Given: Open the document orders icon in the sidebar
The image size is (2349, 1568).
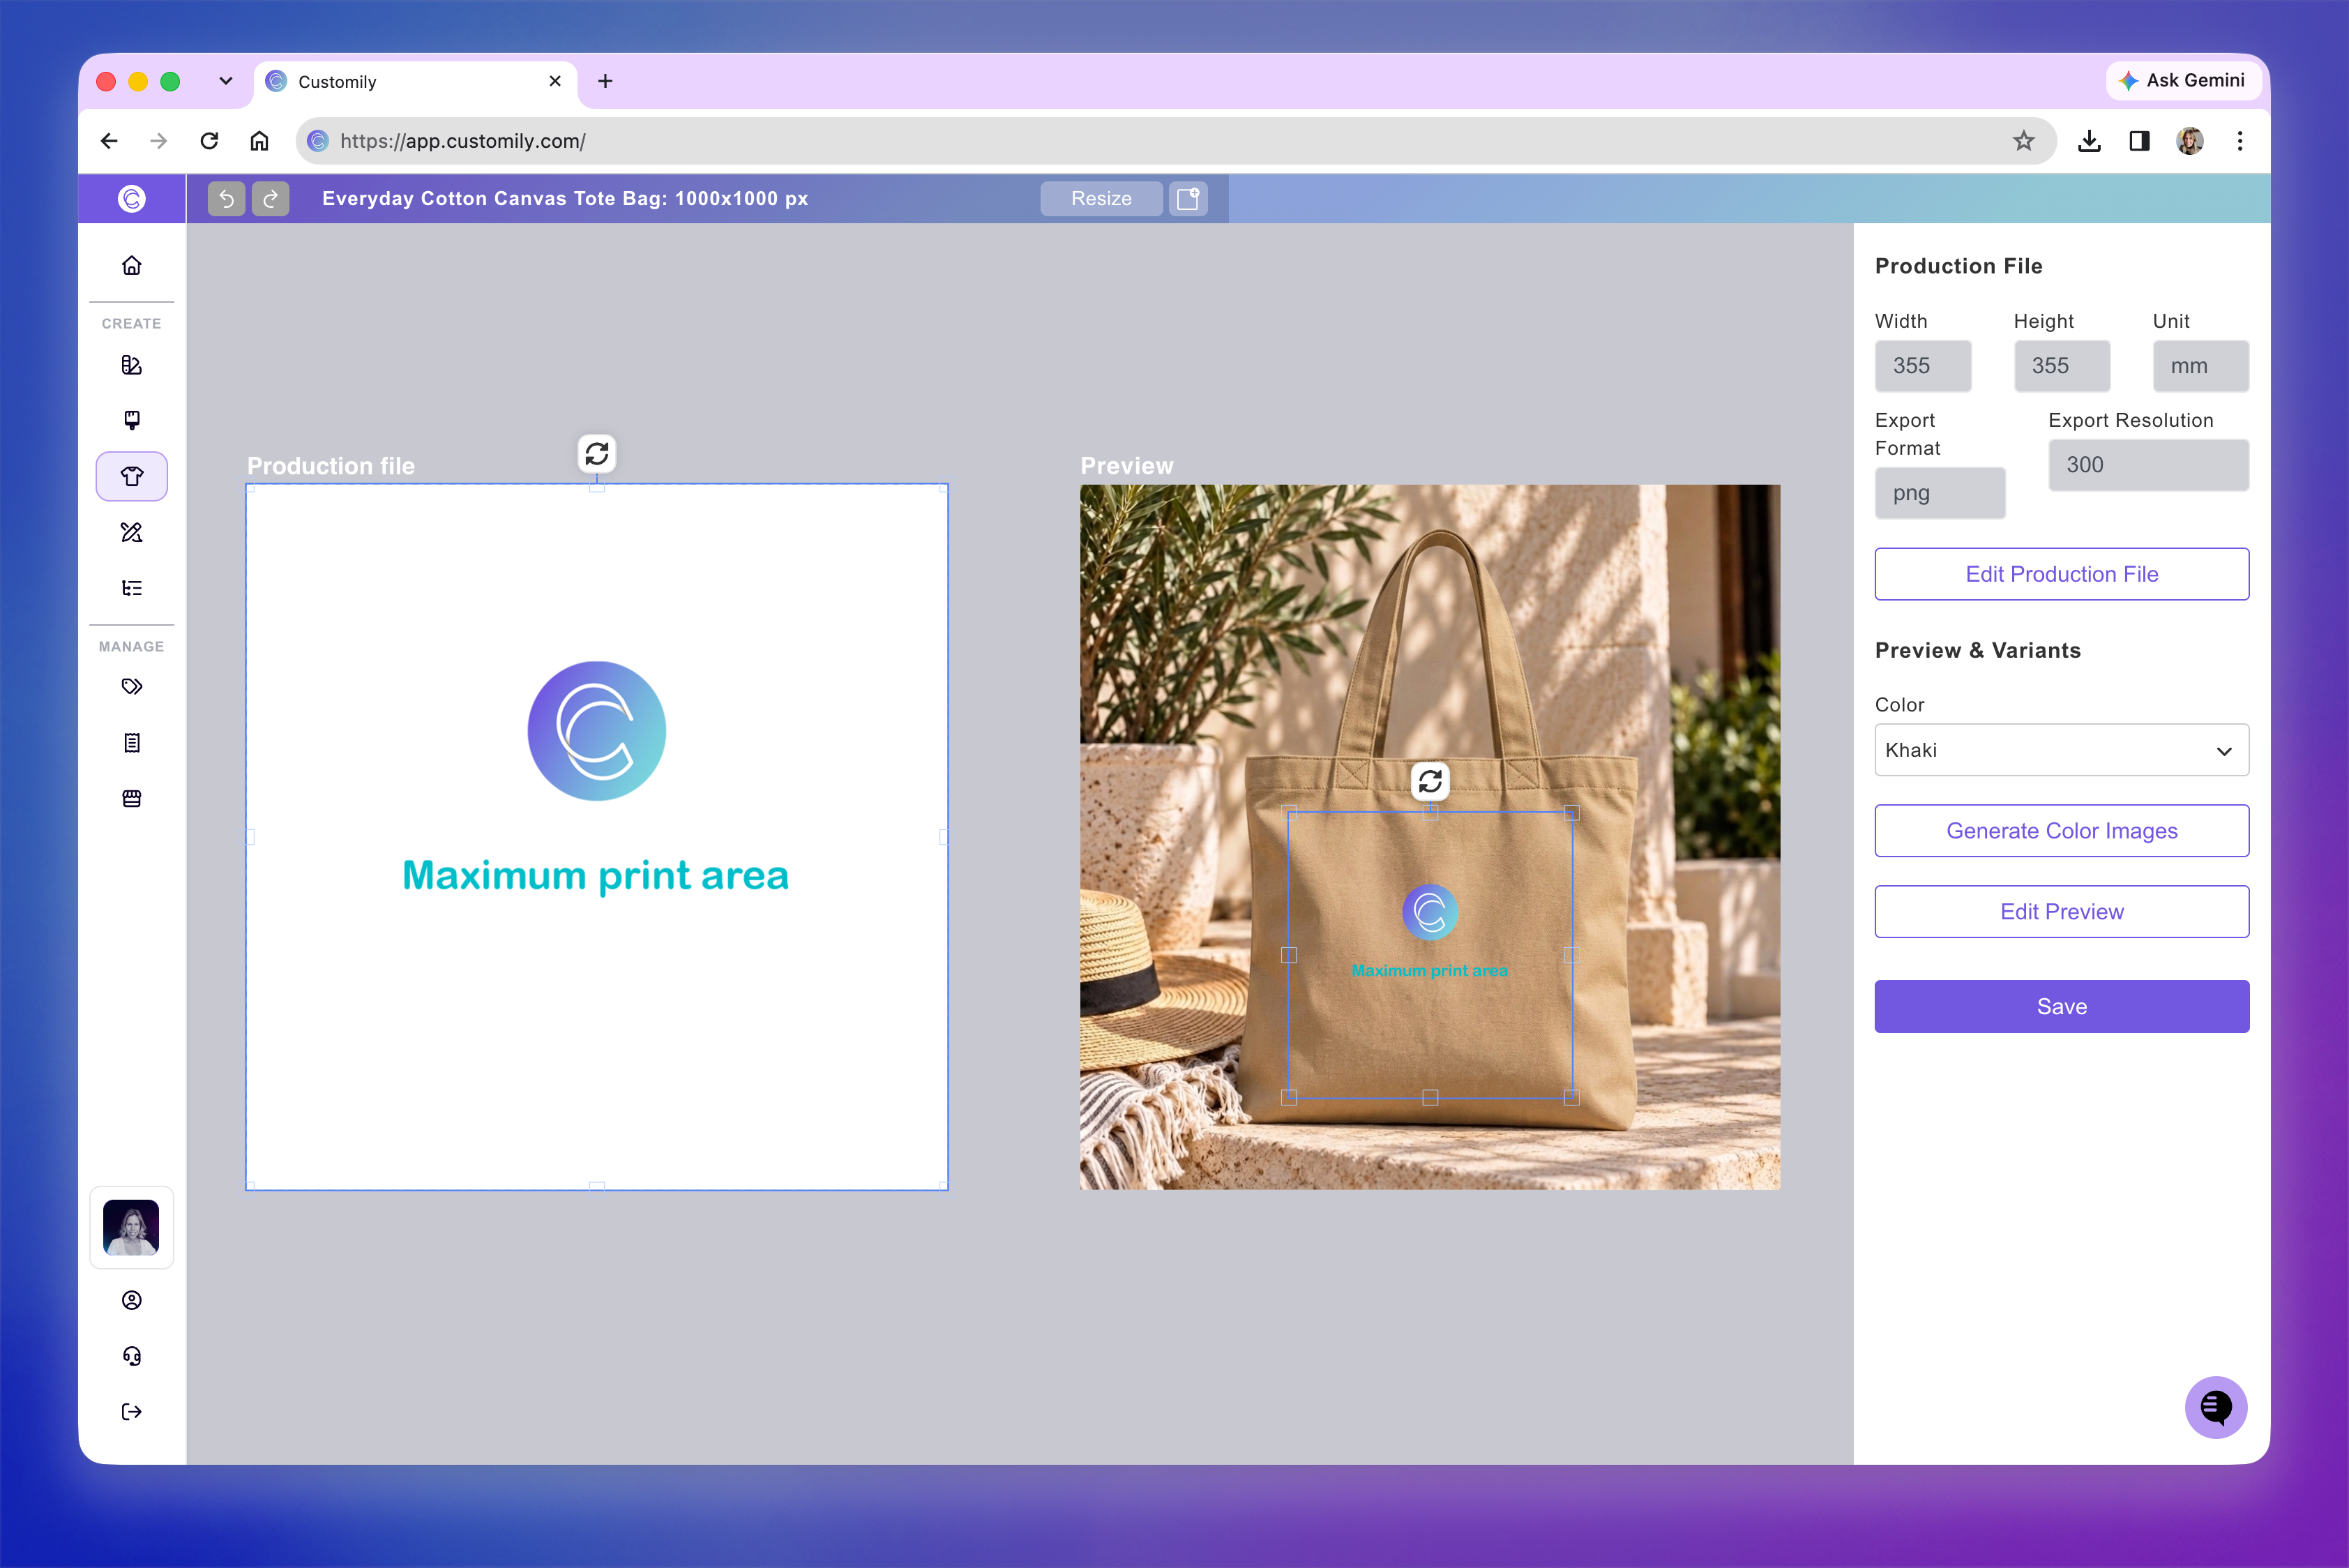Looking at the screenshot, I should click(x=132, y=743).
